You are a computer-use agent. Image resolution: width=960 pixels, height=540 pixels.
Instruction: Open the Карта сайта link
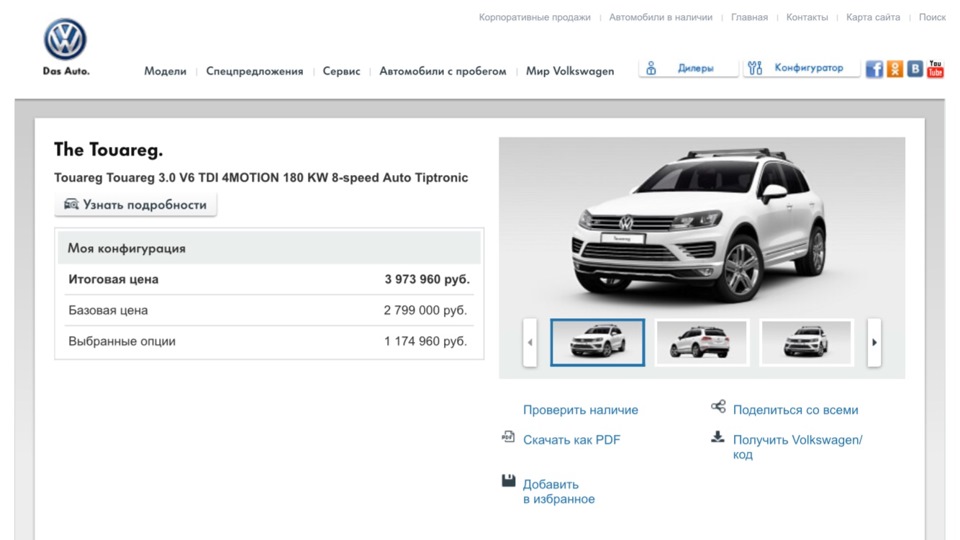tap(873, 17)
